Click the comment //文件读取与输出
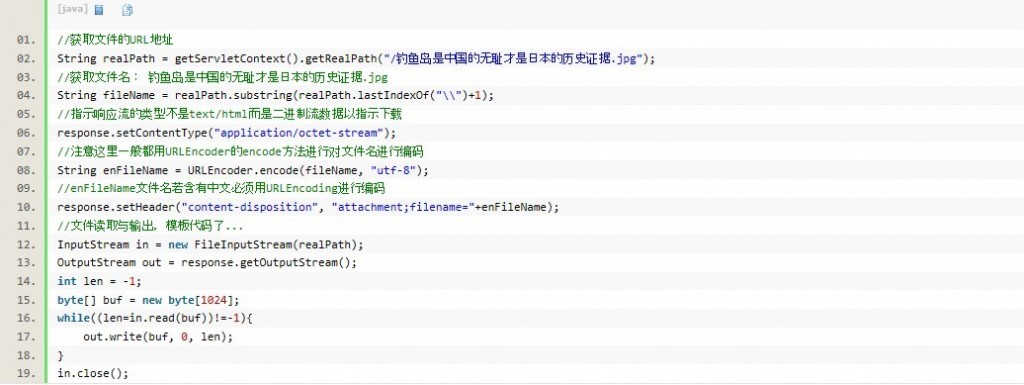1024x385 pixels. 150,226
